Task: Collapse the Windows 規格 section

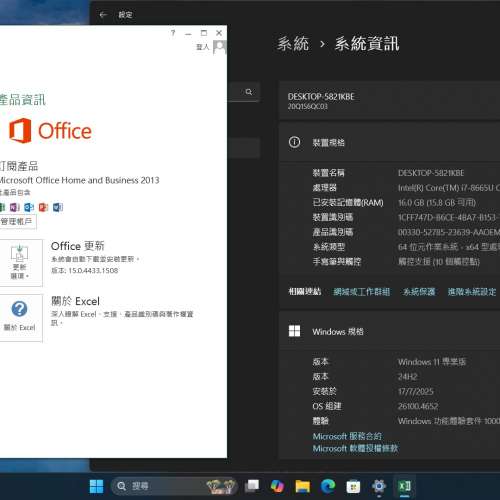Action: [389, 331]
